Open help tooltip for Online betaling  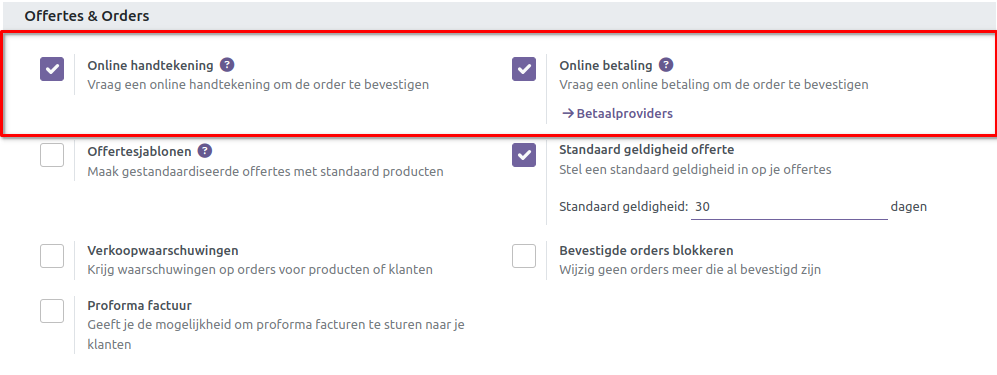pos(666,65)
